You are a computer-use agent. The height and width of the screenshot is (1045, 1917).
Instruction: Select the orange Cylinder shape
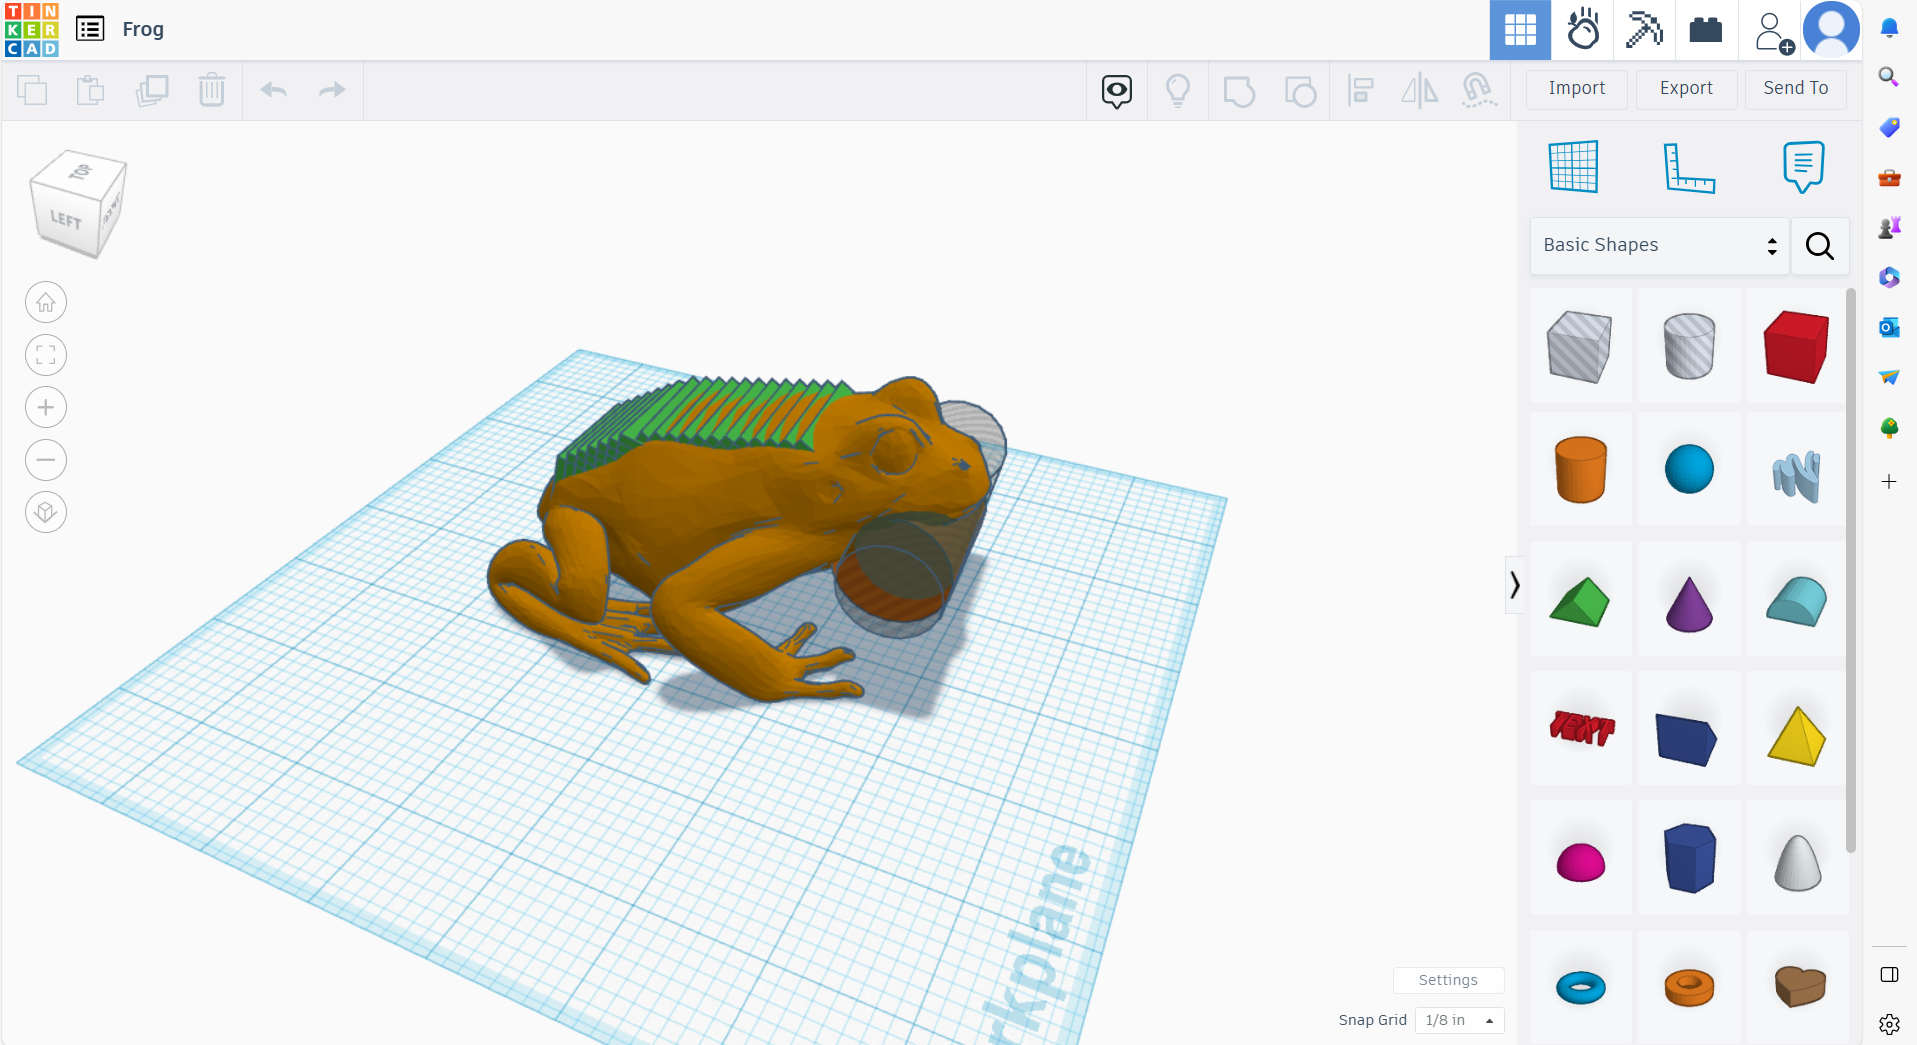point(1581,469)
